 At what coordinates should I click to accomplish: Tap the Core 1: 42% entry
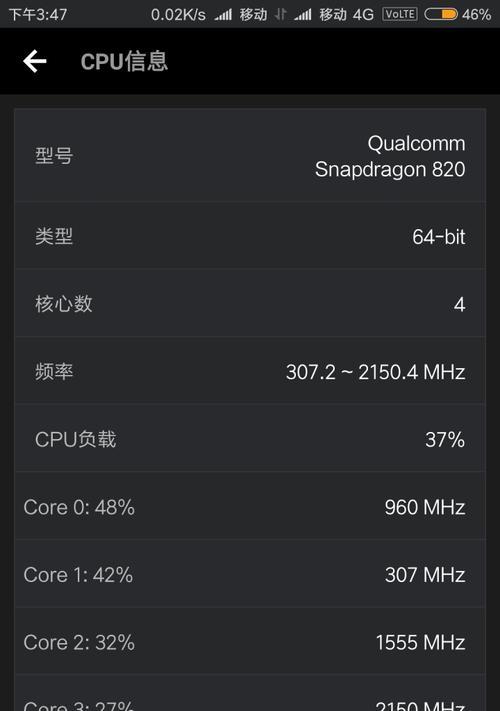78,575
